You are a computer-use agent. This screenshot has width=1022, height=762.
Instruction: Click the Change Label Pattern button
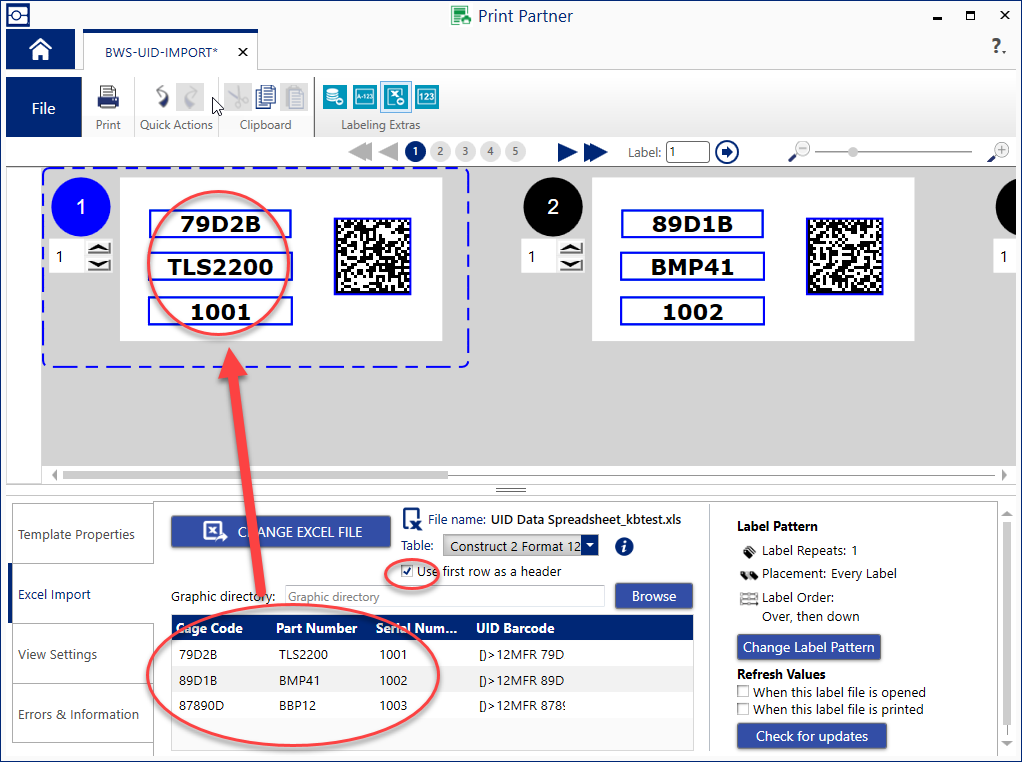pos(808,647)
